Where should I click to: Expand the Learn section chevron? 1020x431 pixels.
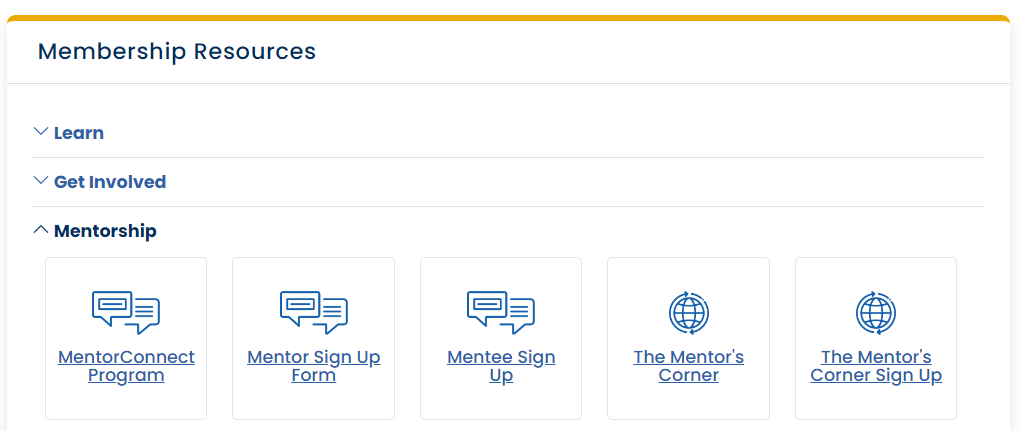click(x=40, y=132)
